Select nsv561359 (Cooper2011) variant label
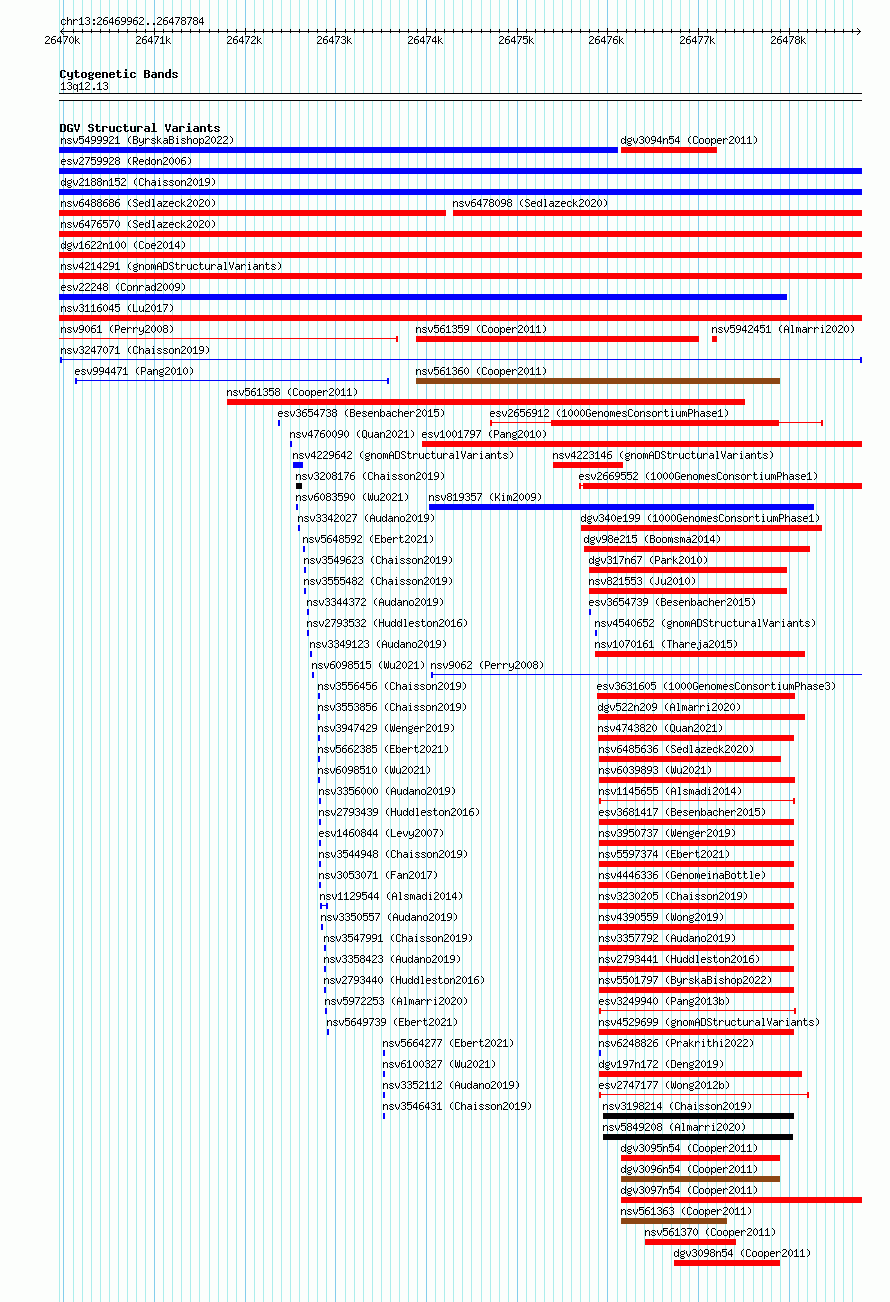Screen dimensions: 890x1302 [x=481, y=329]
